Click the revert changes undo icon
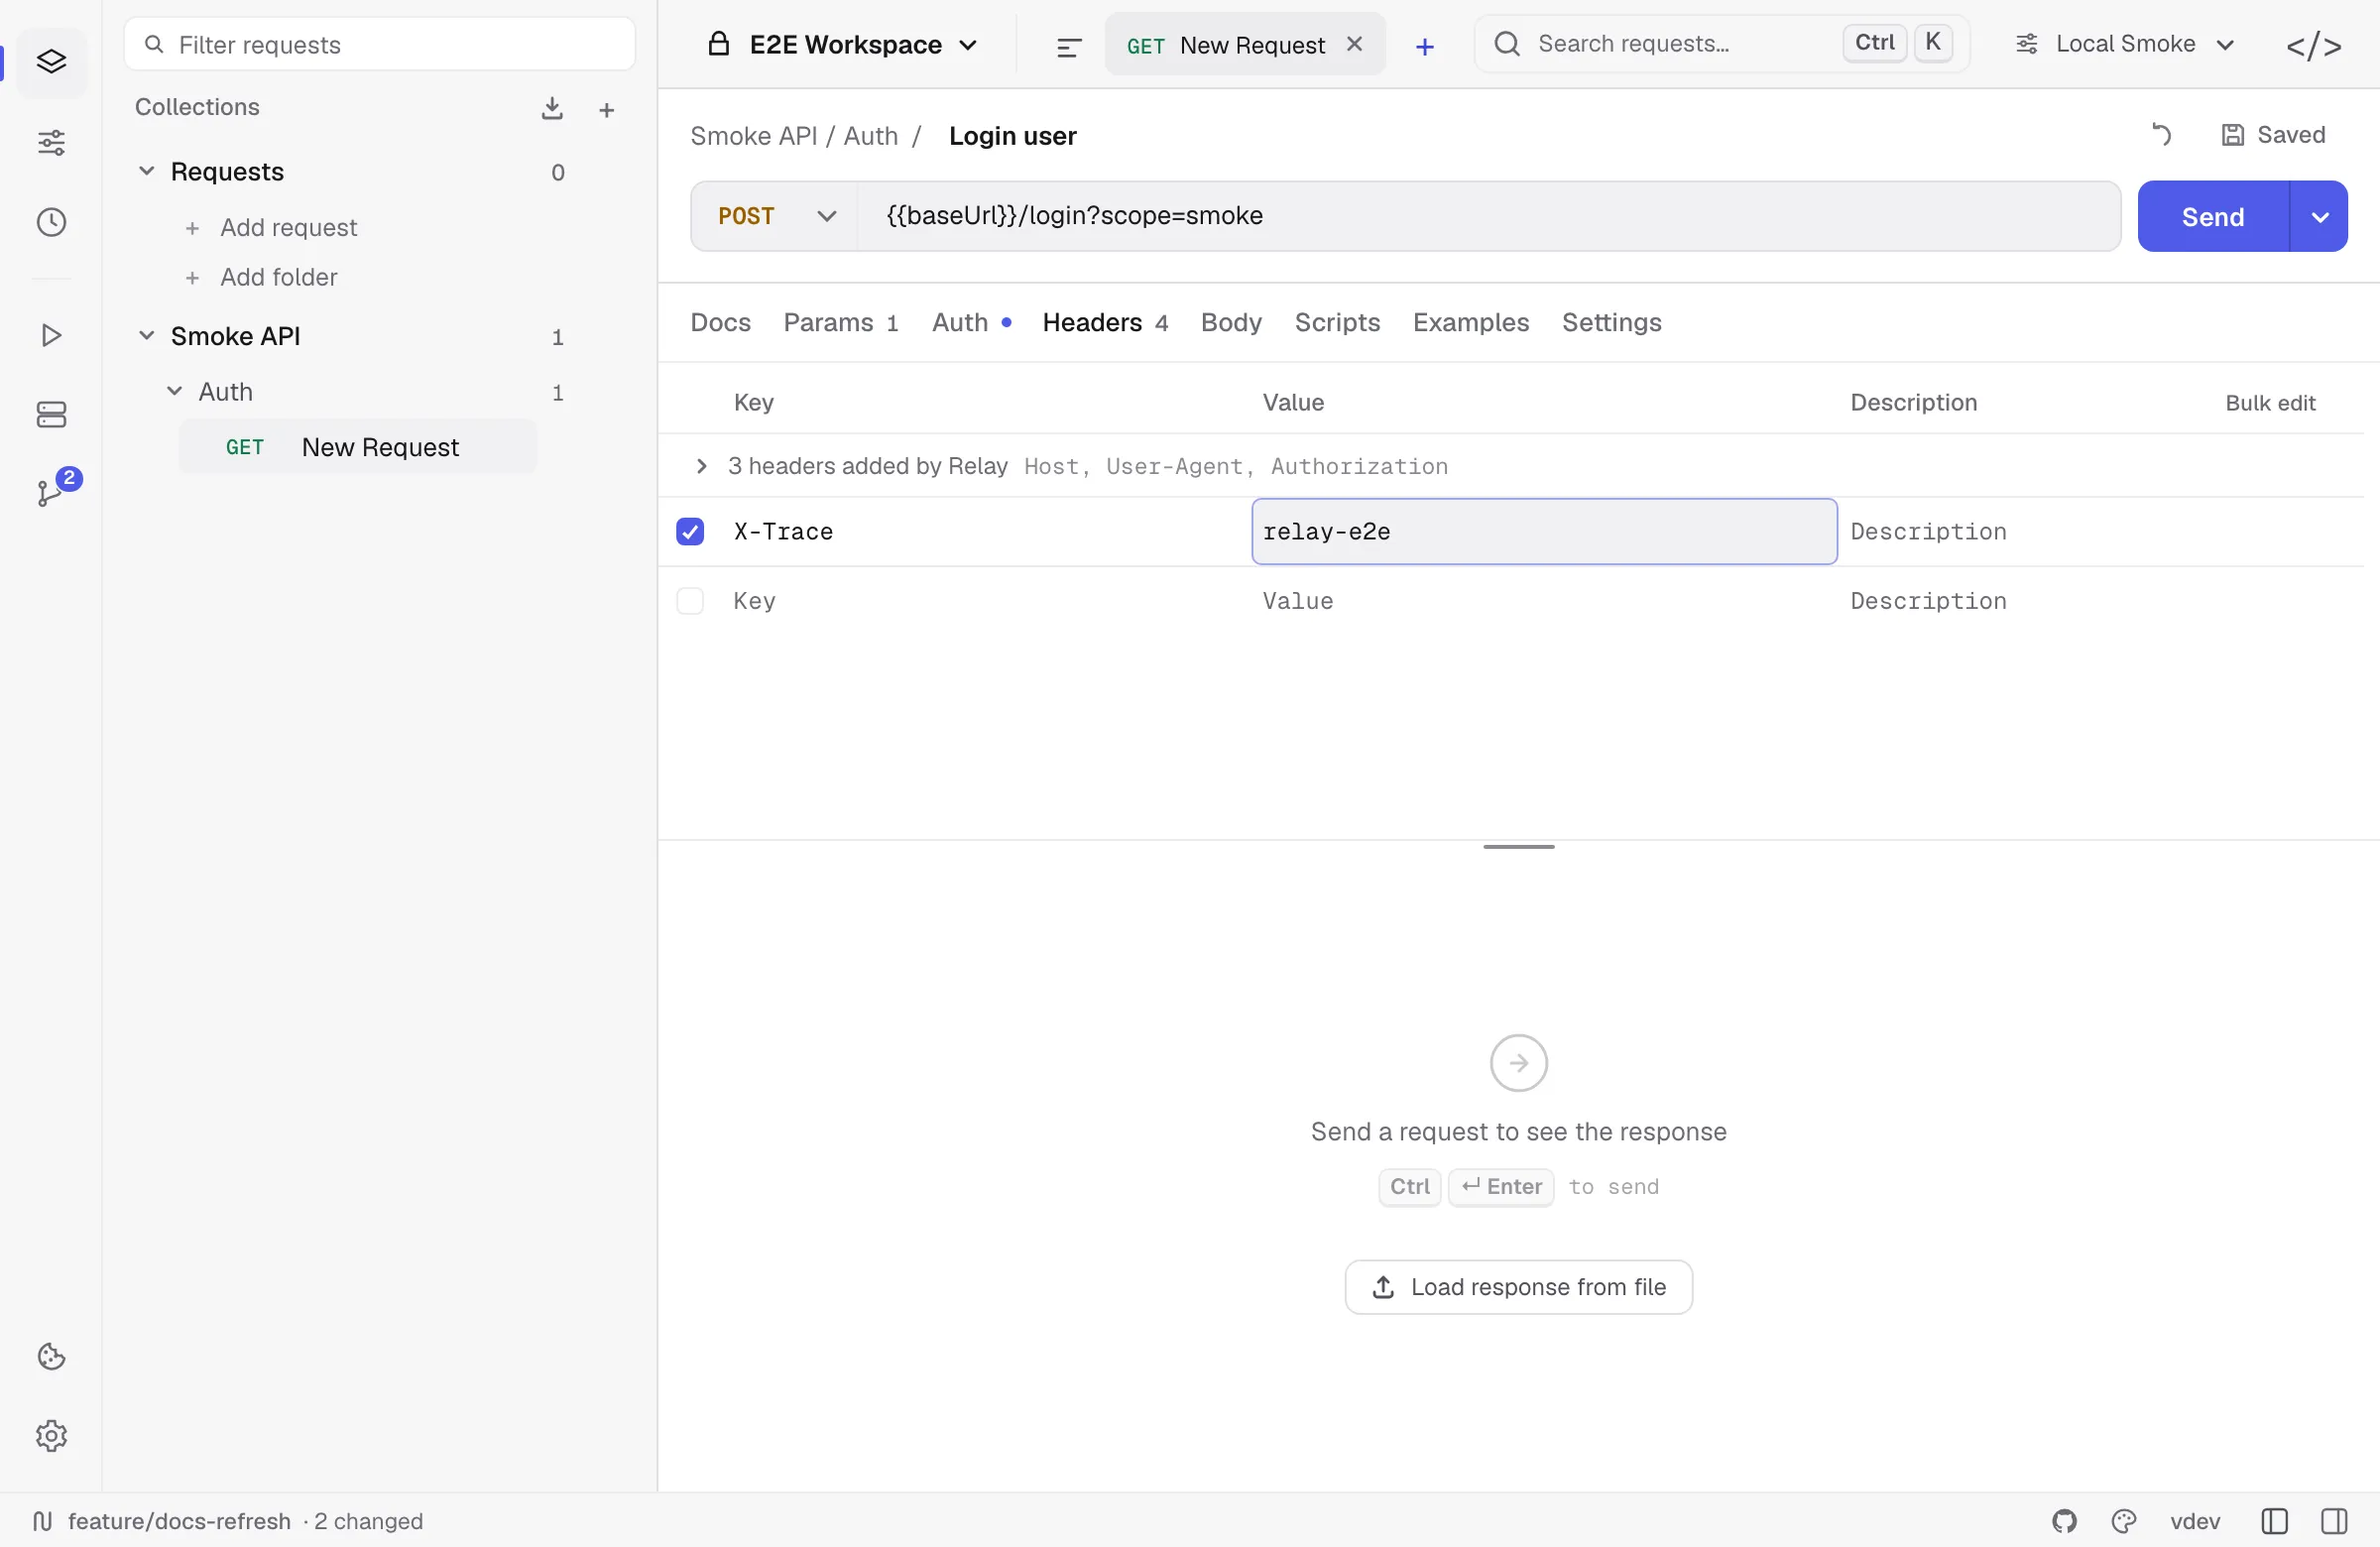The image size is (2380, 1547). click(x=2161, y=135)
